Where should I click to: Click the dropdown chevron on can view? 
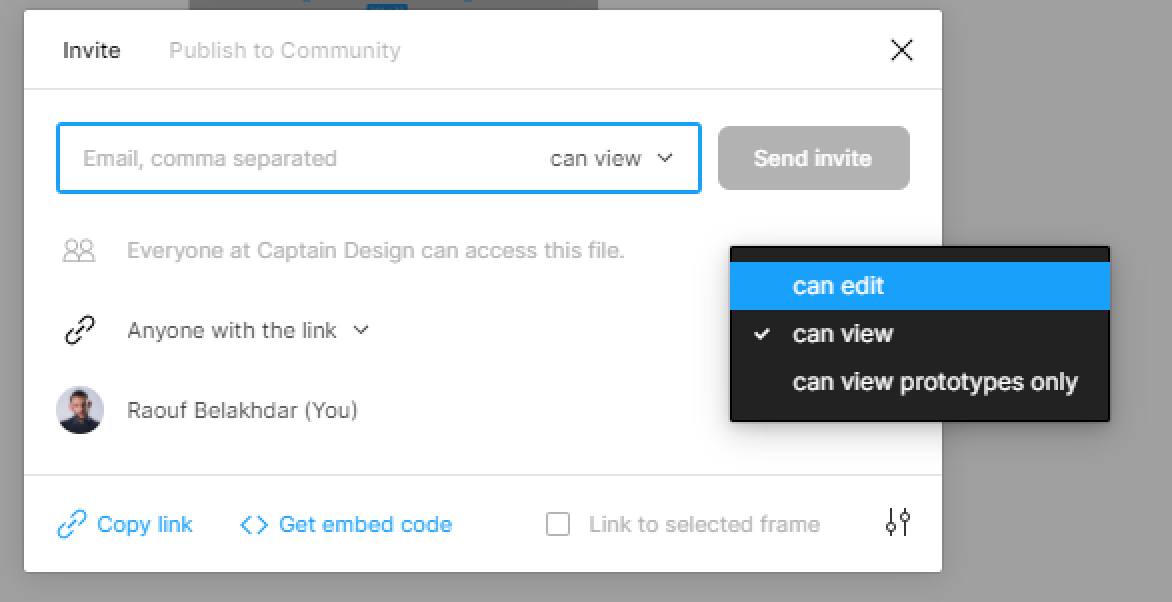tap(663, 158)
